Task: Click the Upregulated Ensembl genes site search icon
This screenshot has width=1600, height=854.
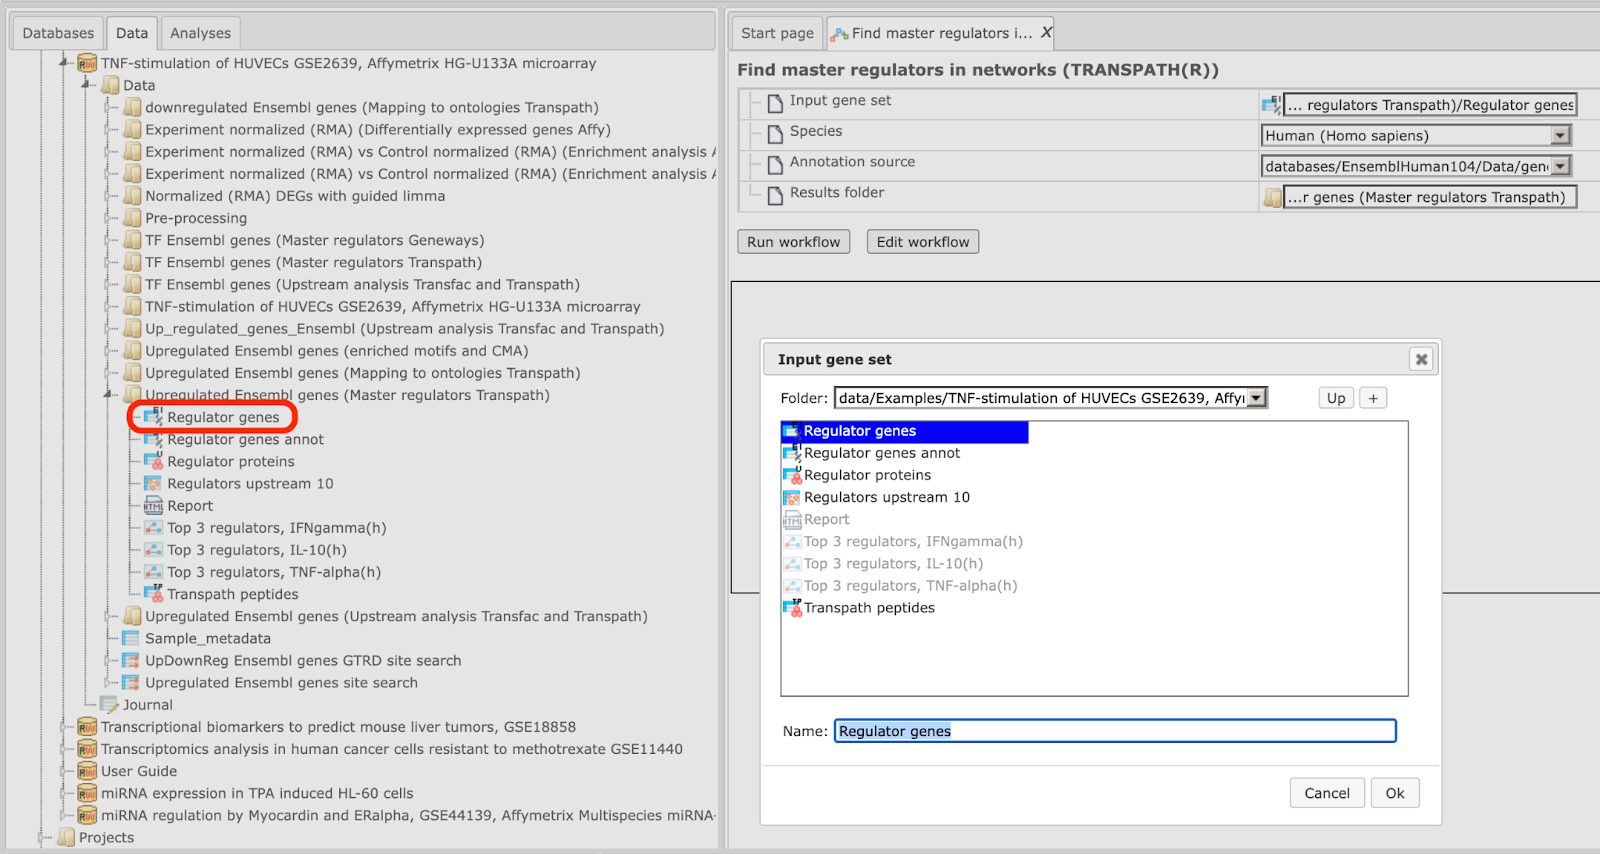Action: [131, 682]
